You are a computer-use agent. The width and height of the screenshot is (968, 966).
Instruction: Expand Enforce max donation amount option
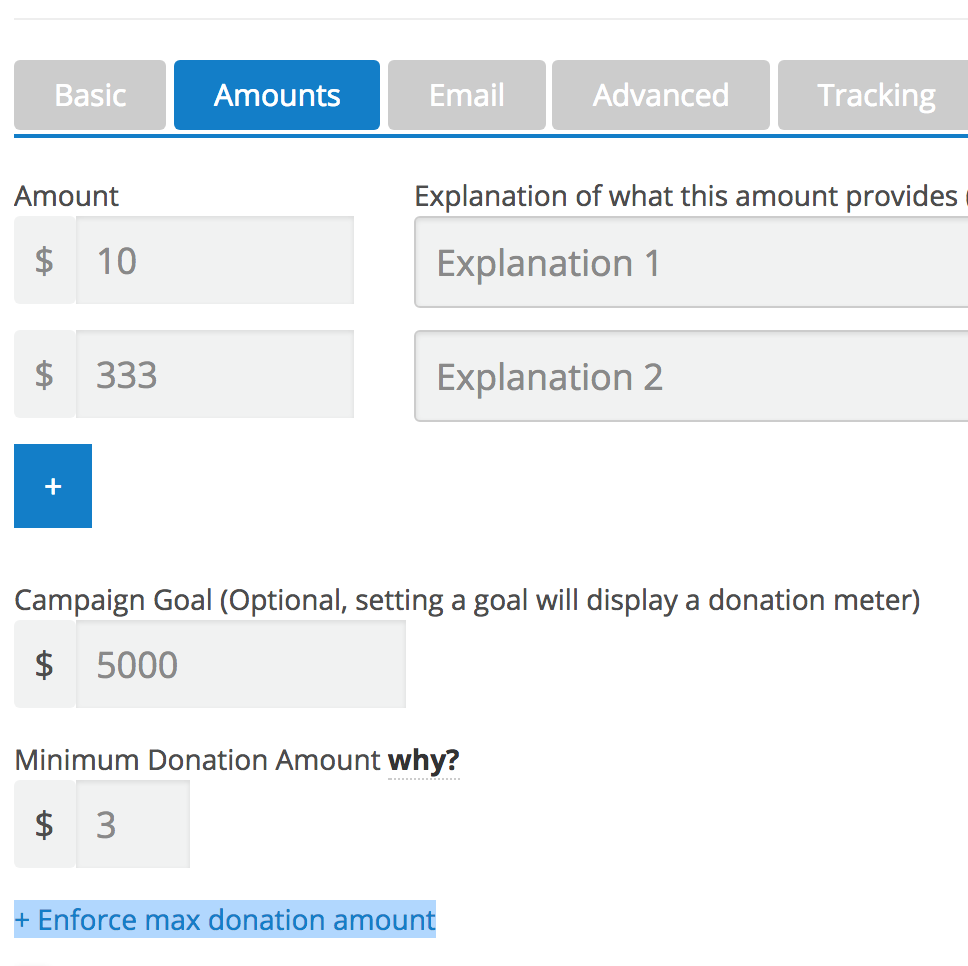(x=225, y=920)
